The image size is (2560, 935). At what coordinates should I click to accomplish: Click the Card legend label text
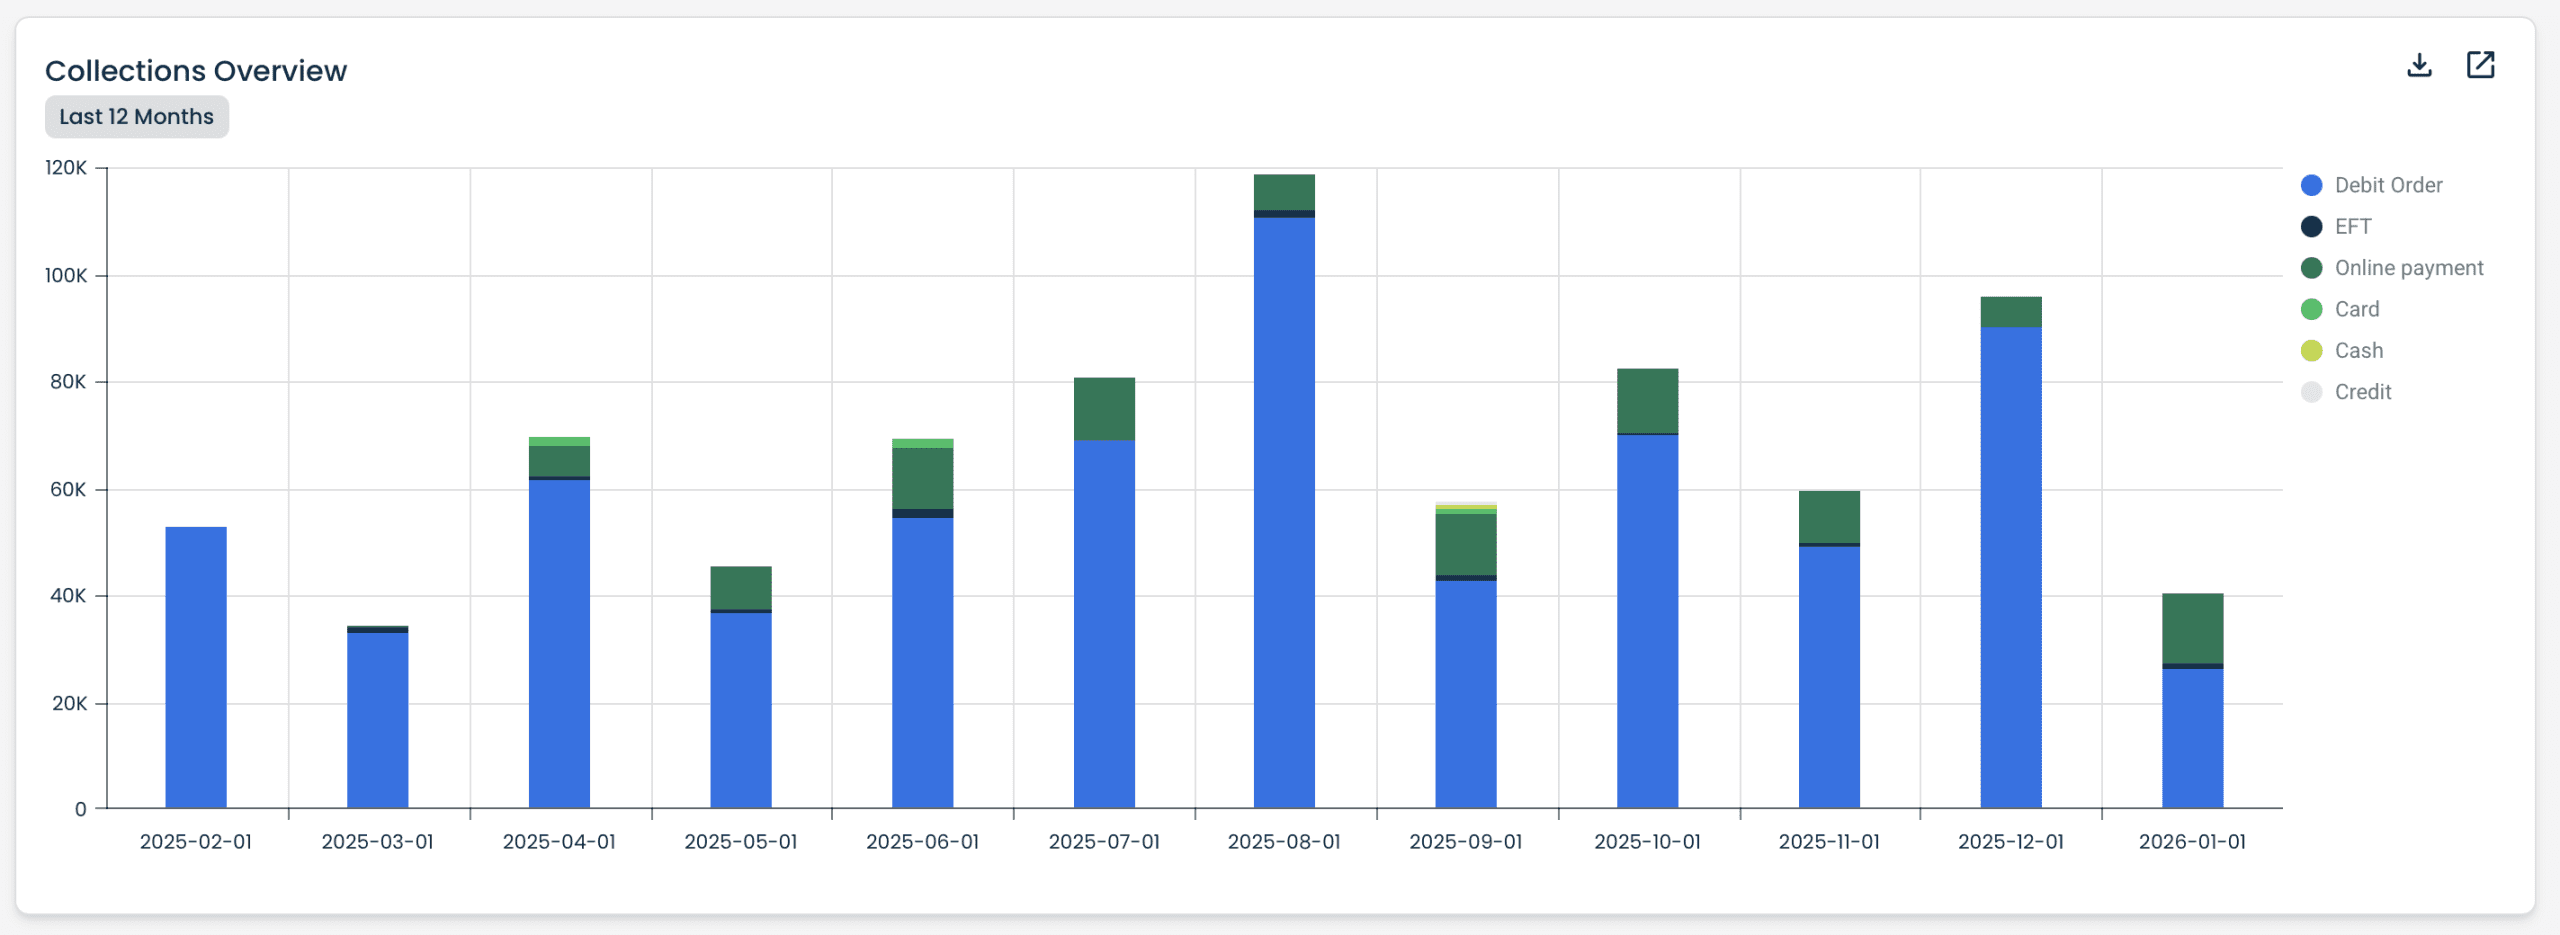pyautogui.click(x=2356, y=309)
